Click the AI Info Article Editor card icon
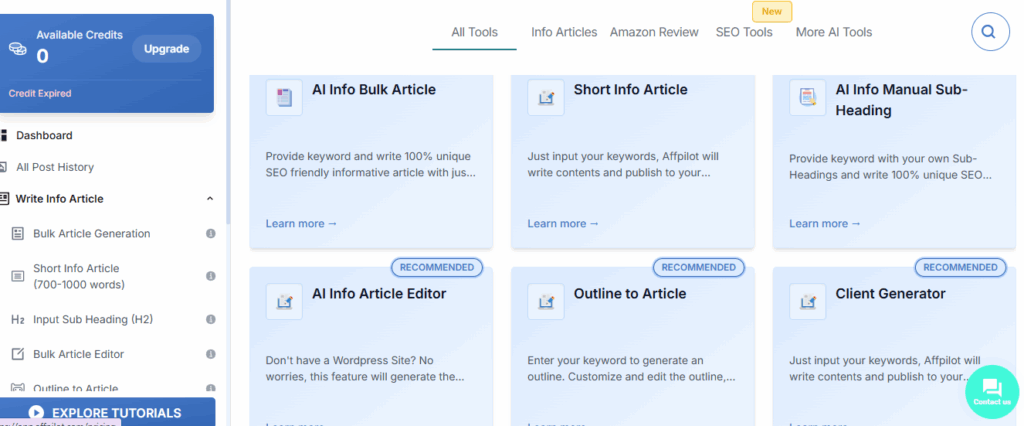Image resolution: width=1024 pixels, height=426 pixels. [284, 301]
